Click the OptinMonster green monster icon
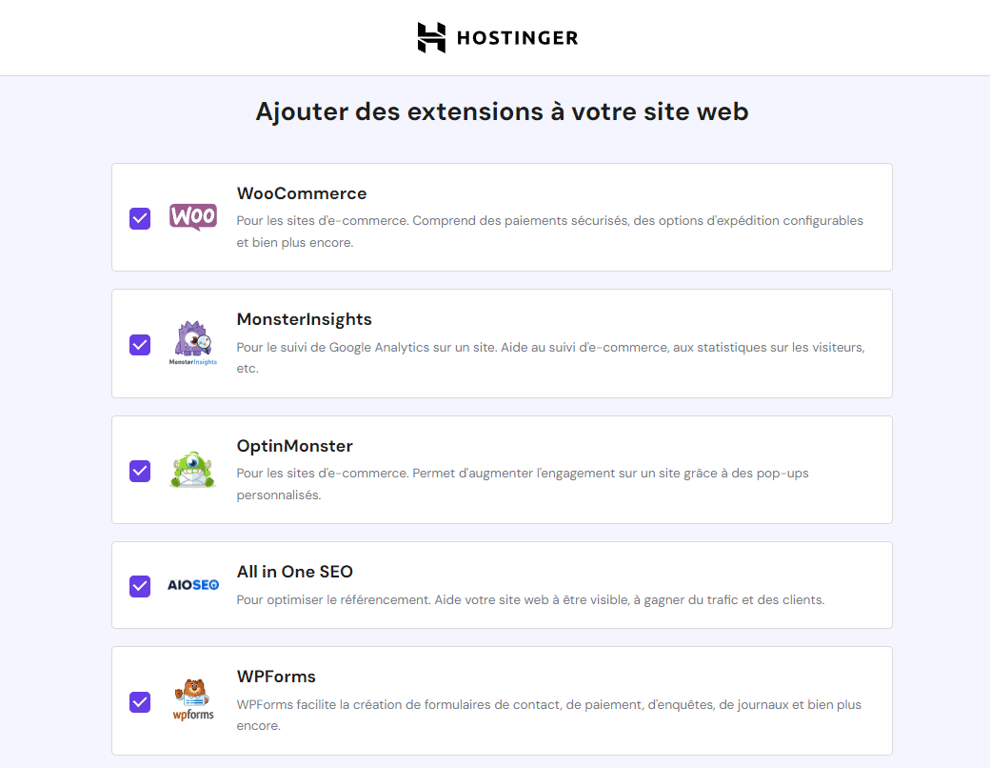990x768 pixels. 192,470
